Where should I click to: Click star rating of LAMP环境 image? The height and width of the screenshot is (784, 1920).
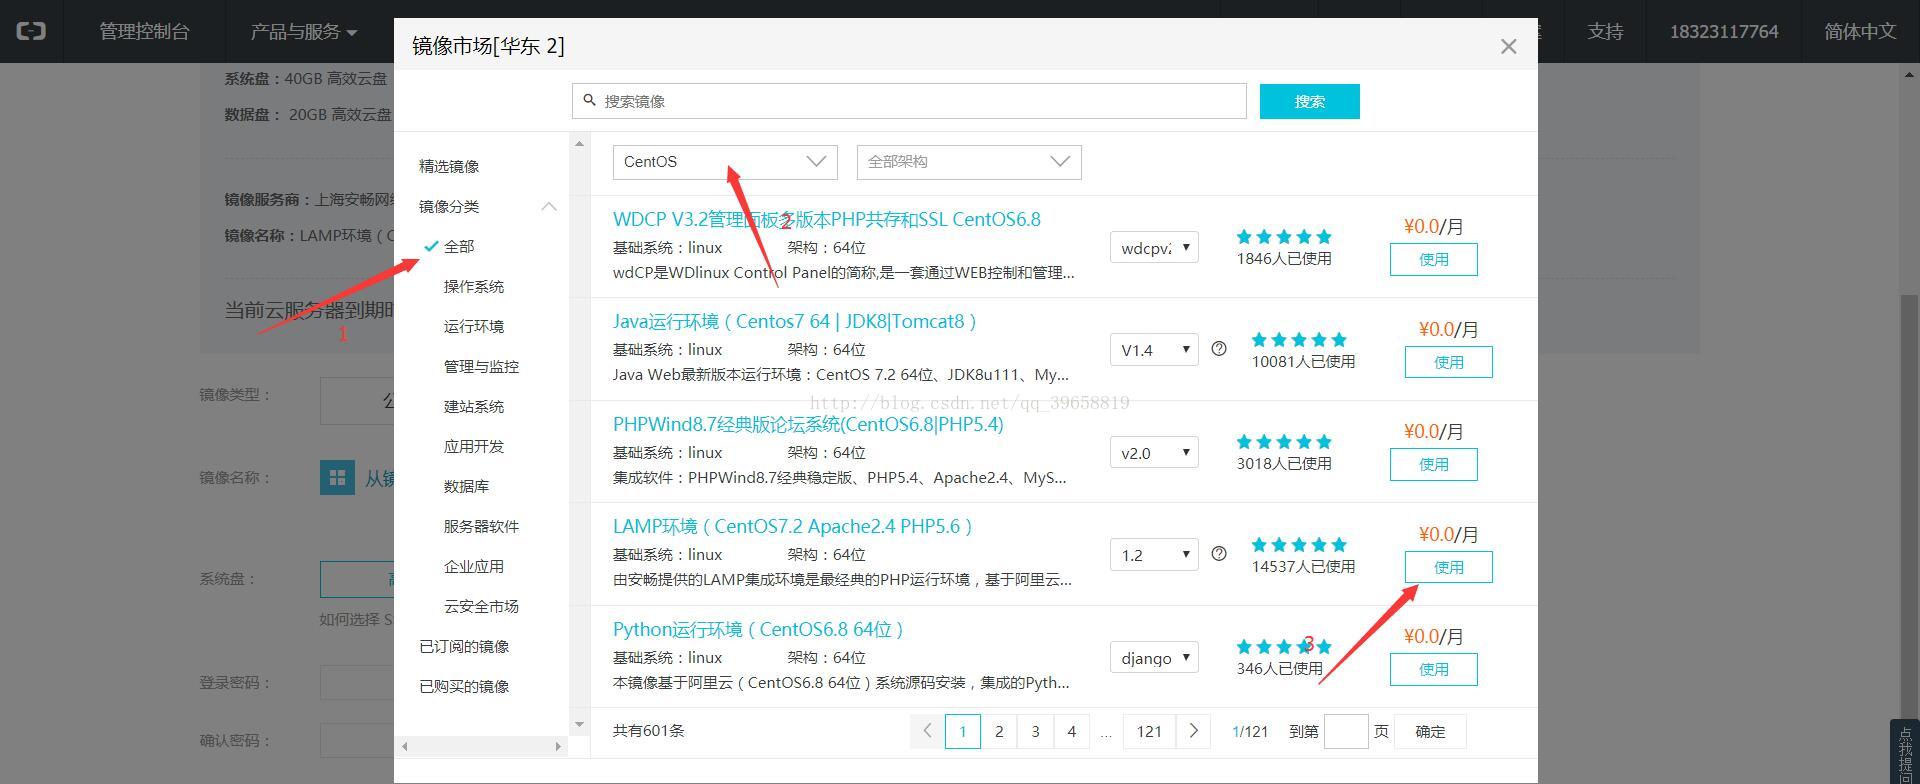pos(1299,545)
